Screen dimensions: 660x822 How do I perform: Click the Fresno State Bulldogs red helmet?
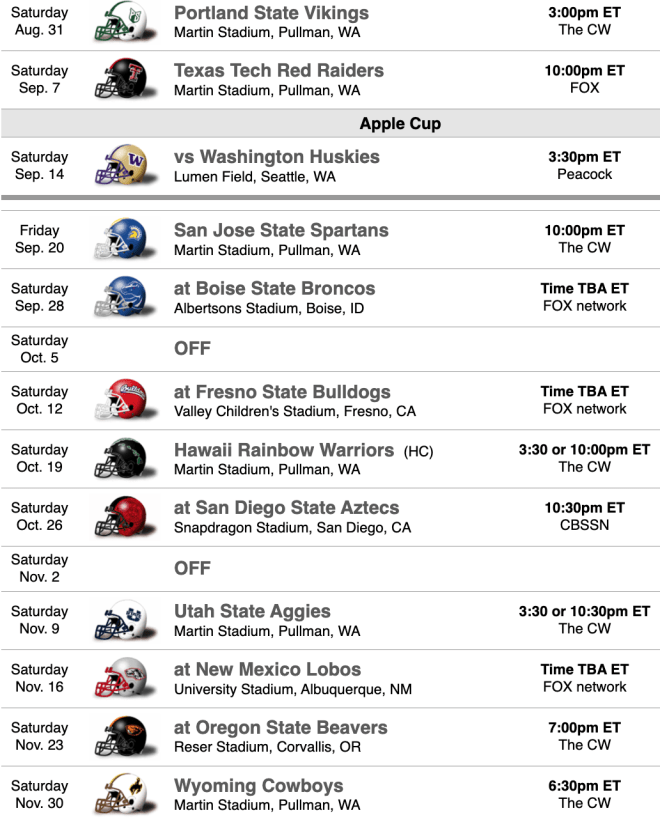point(125,400)
